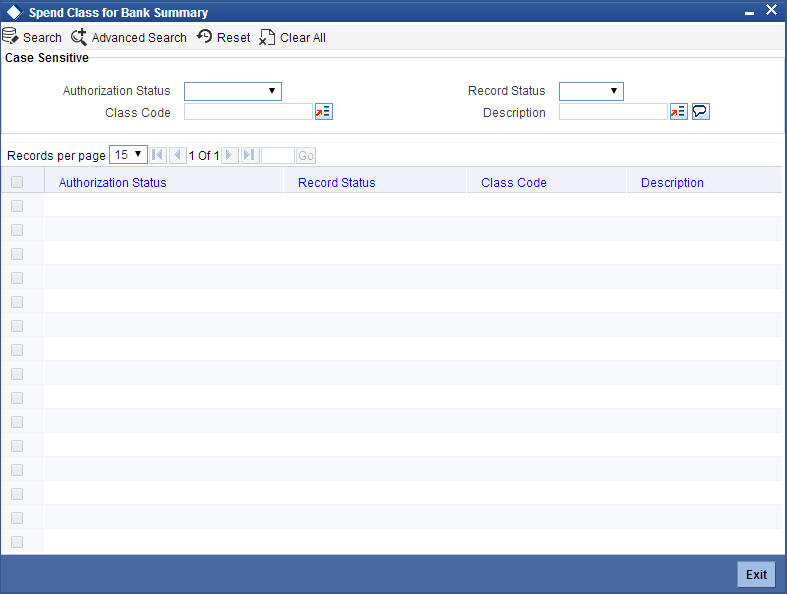Click the '1 Of 1' page indicator

point(204,156)
